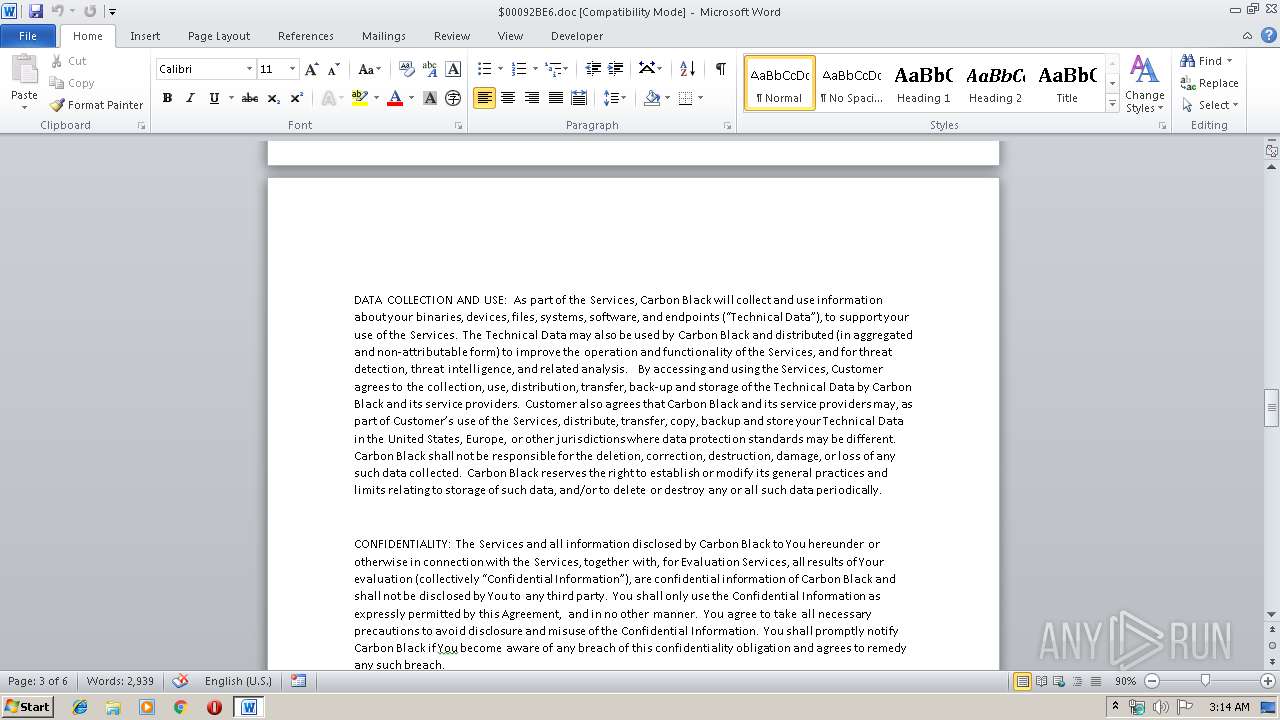The height and width of the screenshot is (720, 1280).
Task: Click Decrease Indent icon
Action: [x=593, y=69]
